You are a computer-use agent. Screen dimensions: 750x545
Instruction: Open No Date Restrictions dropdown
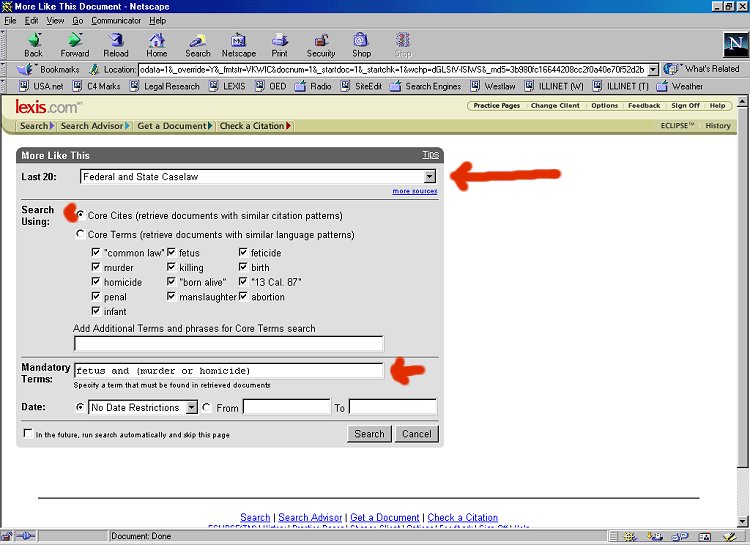click(x=191, y=407)
